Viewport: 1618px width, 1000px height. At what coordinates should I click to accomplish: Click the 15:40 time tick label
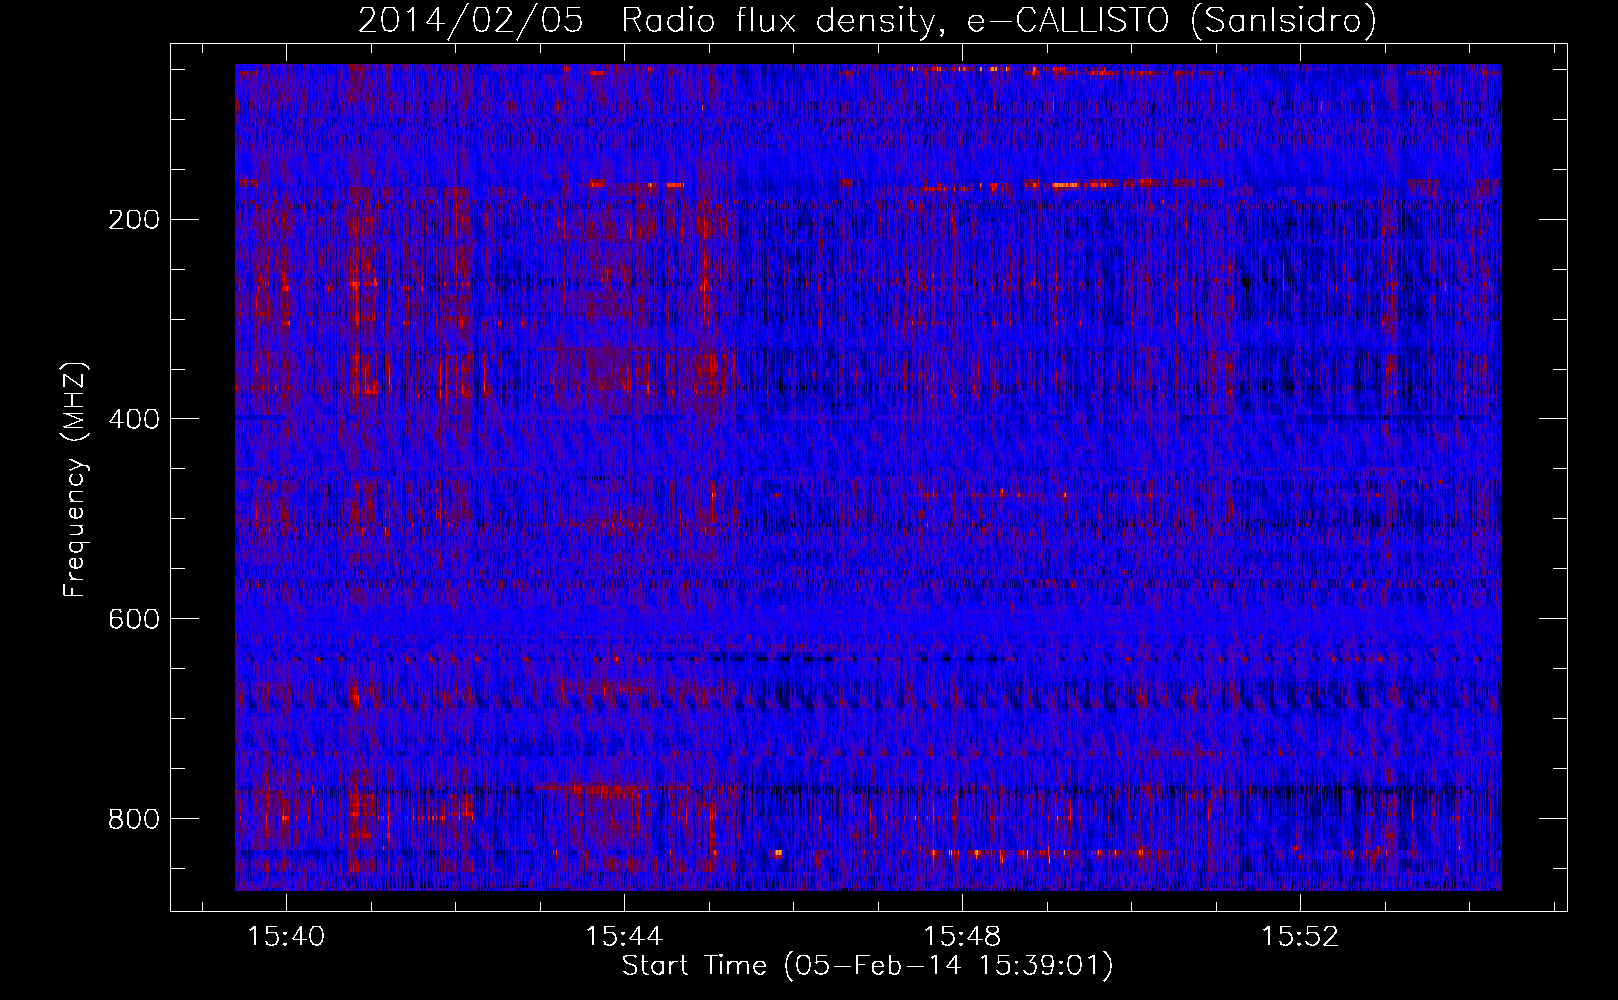click(x=286, y=937)
